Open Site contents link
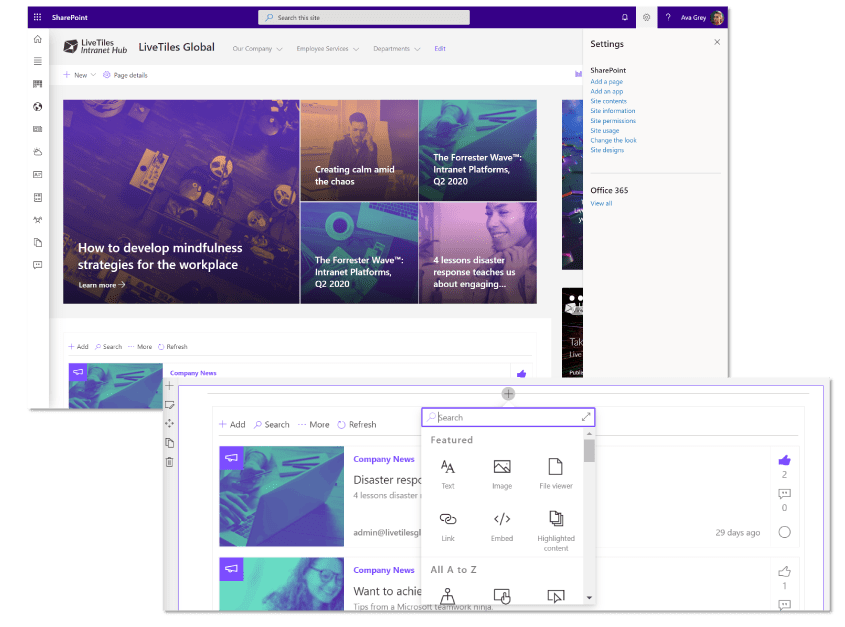The image size is (845, 627). click(608, 101)
